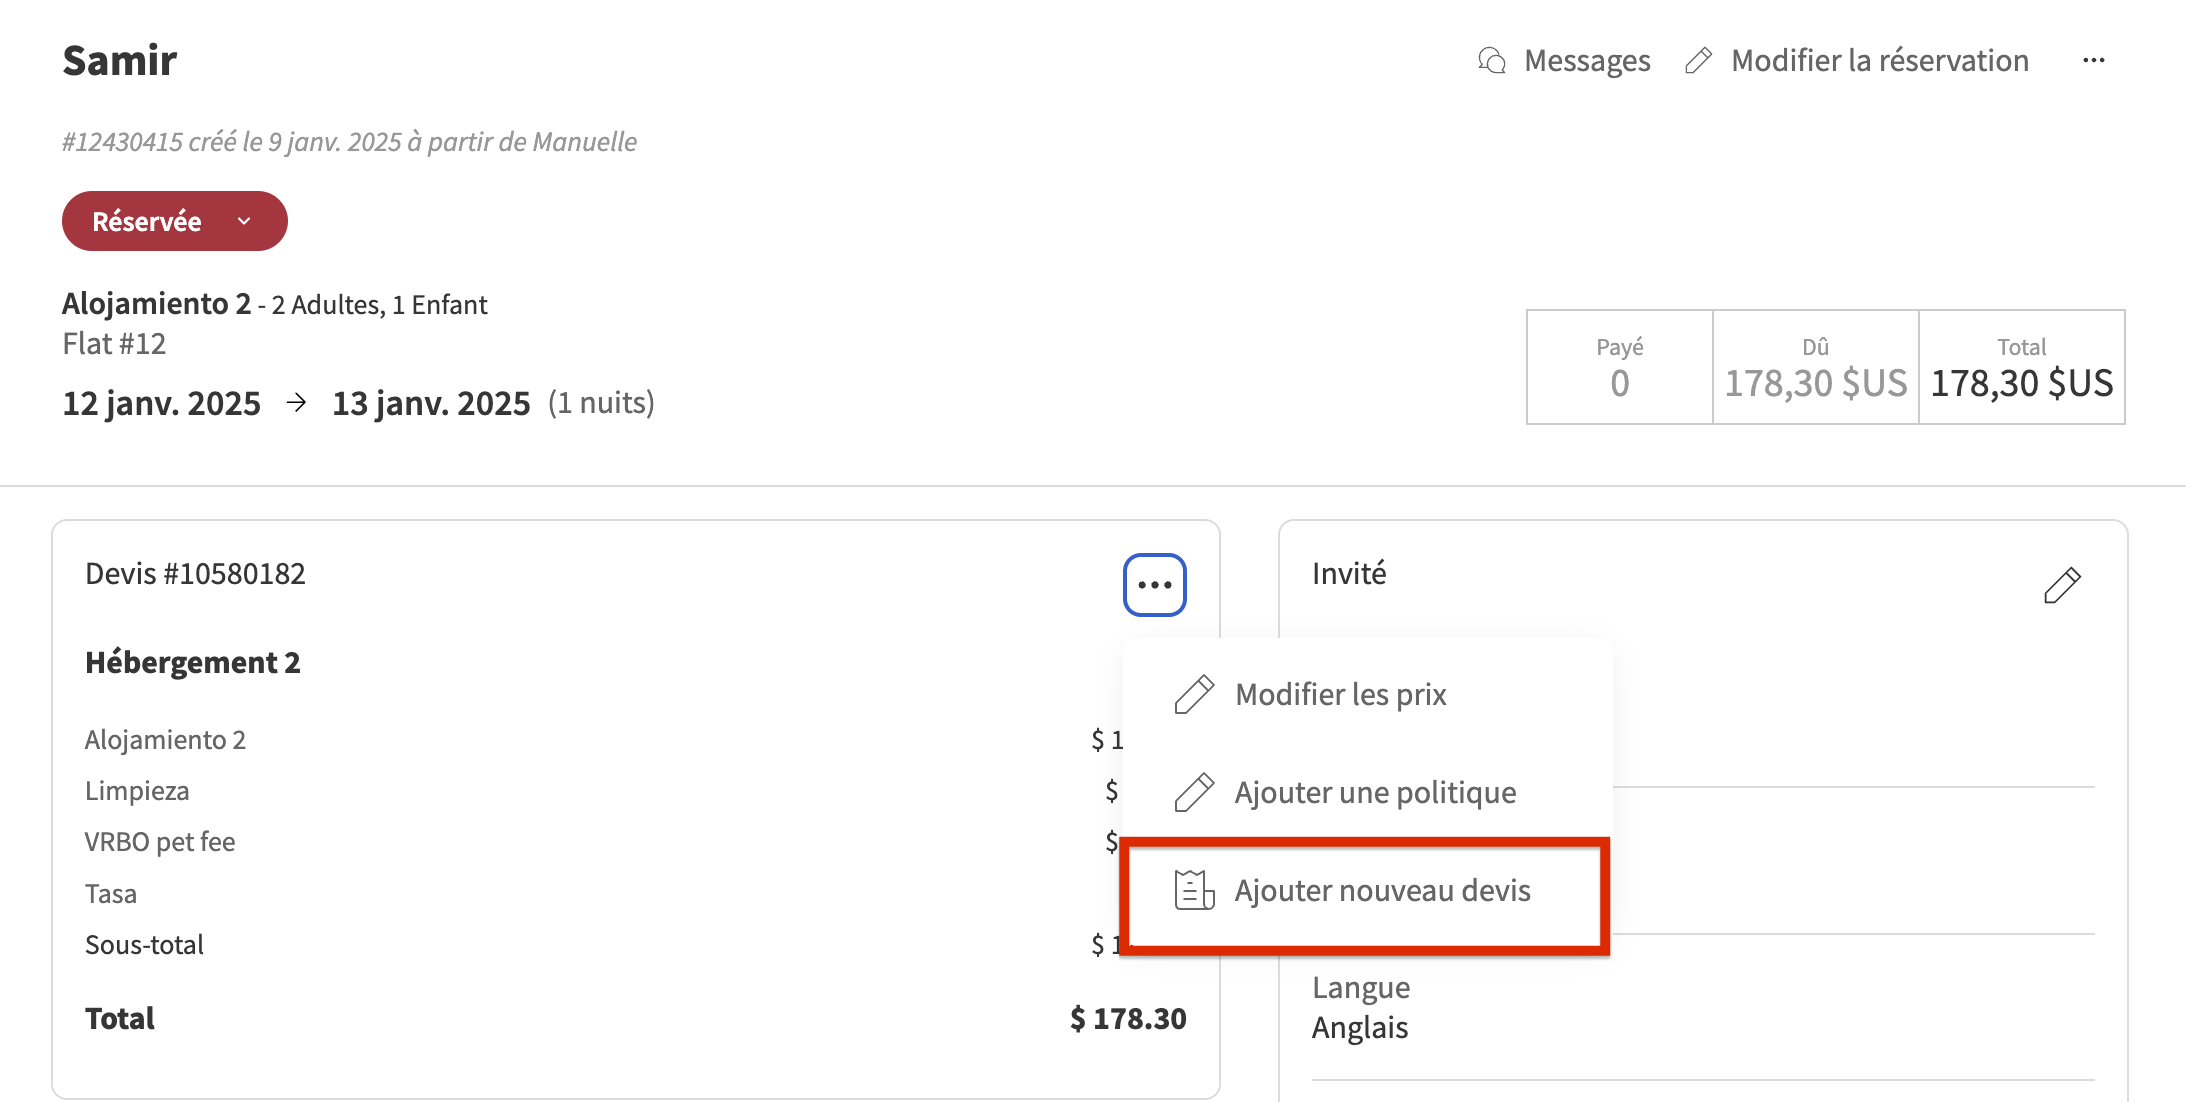The width and height of the screenshot is (2186, 1102).
Task: Click the Dû 178,30 $US box
Action: (x=1815, y=367)
